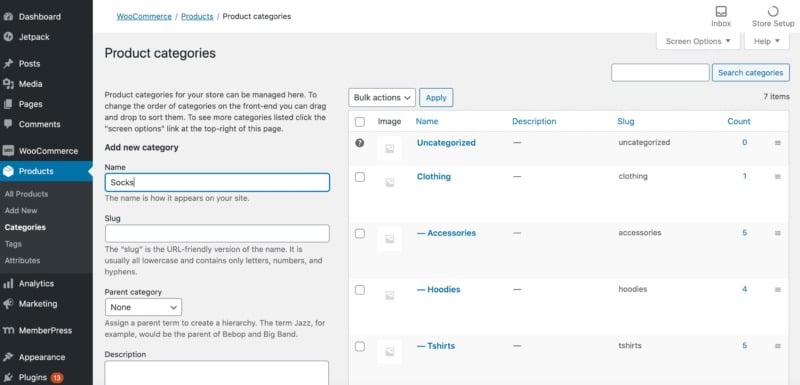The width and height of the screenshot is (800, 385).
Task: Follow the WooCommerce breadcrumb link
Action: tap(144, 16)
